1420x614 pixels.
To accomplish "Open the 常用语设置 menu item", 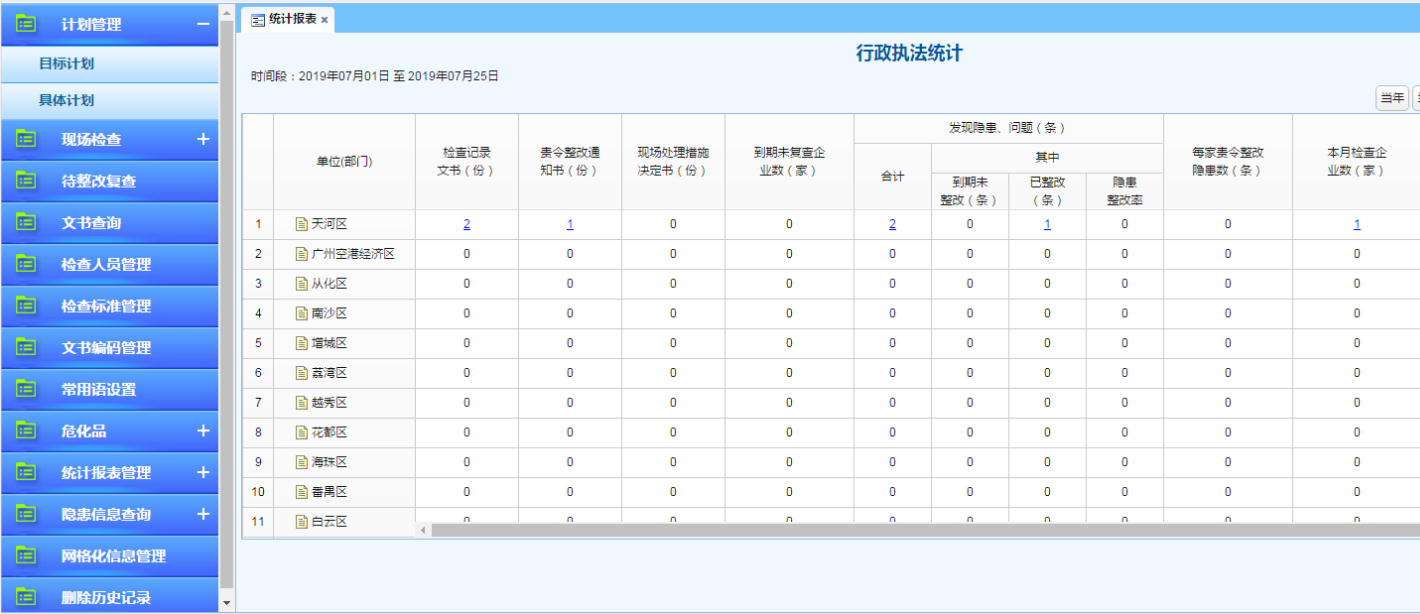I will (109, 389).
